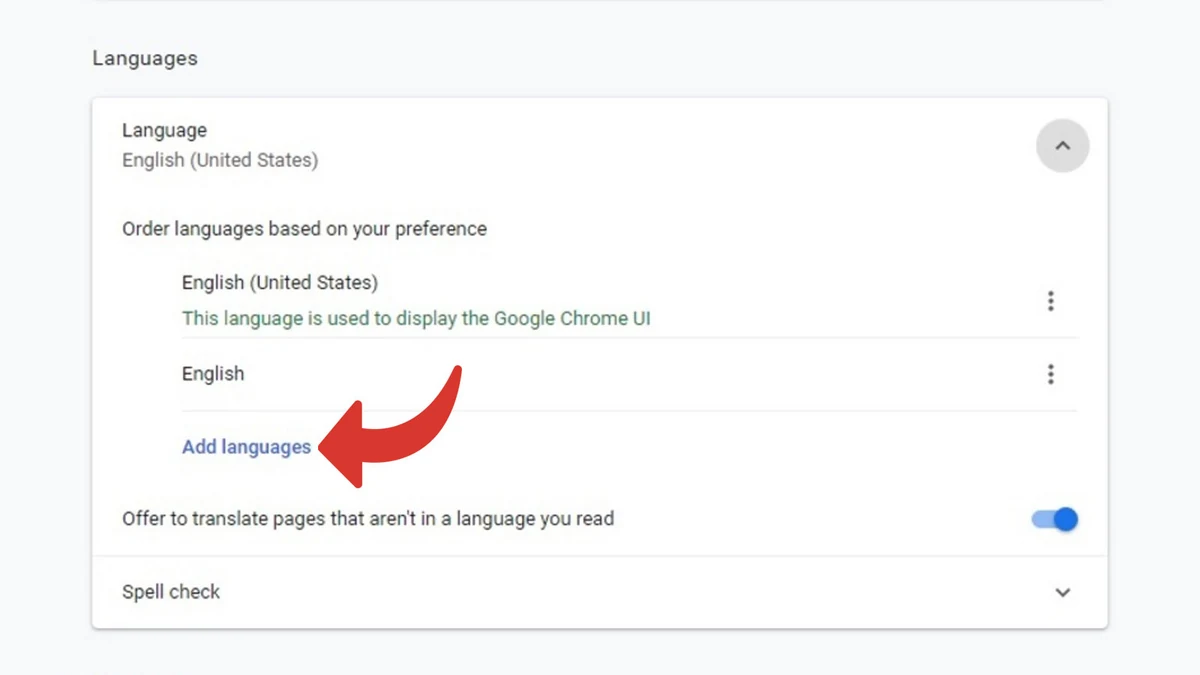Click the gray circle behind the collapse chevron
1200x675 pixels.
(x=1080, y=160)
